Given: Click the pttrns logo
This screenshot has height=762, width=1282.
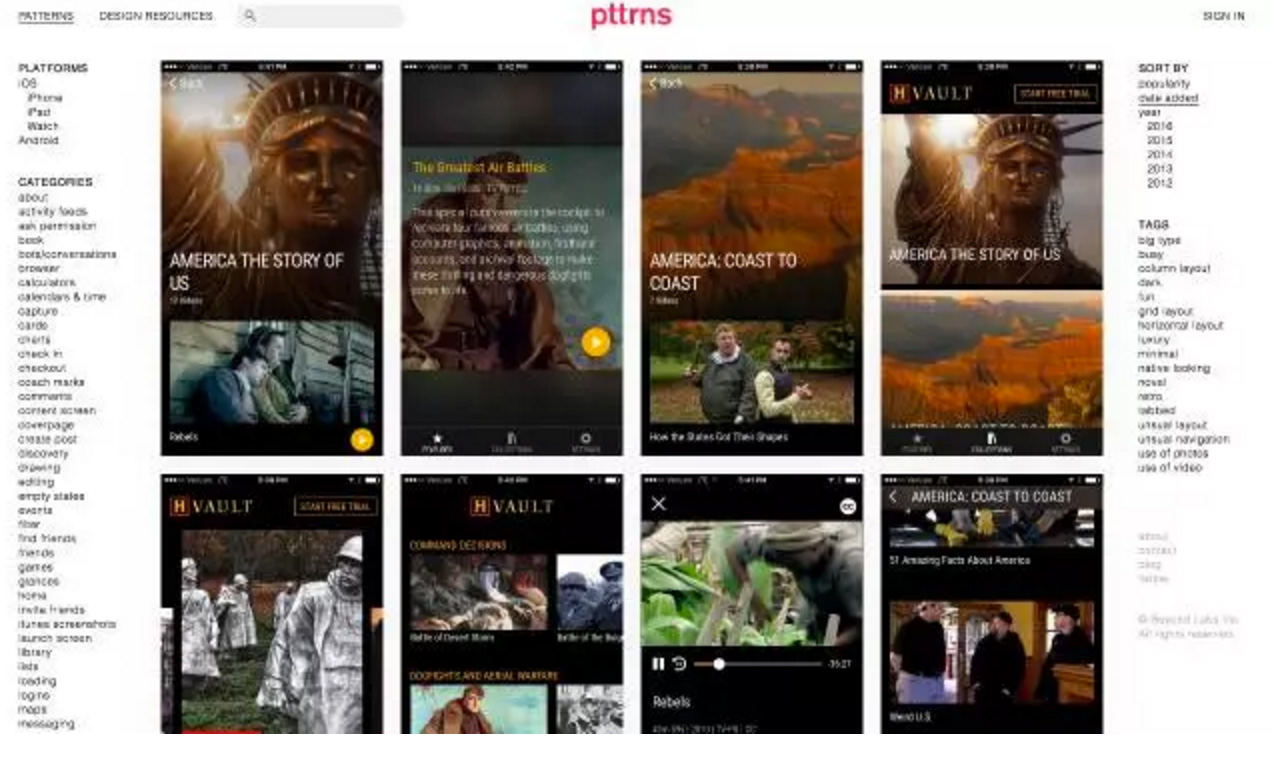Looking at the screenshot, I should [x=631, y=16].
